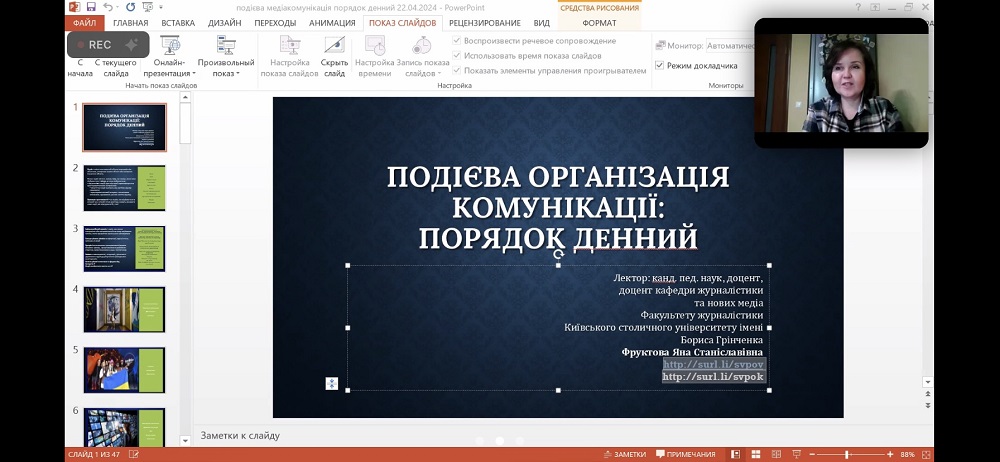The width and height of the screenshot is (1000, 462).
Task: Click the Save icon in quick access toolbar
Action: click(x=91, y=7)
